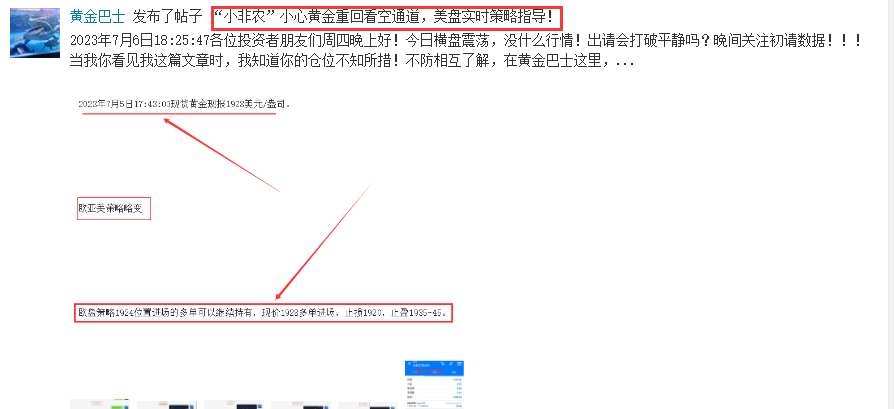894x409 pixels.
Task: Click the upper red arrow pointing at the timestamp
Action: [221, 155]
